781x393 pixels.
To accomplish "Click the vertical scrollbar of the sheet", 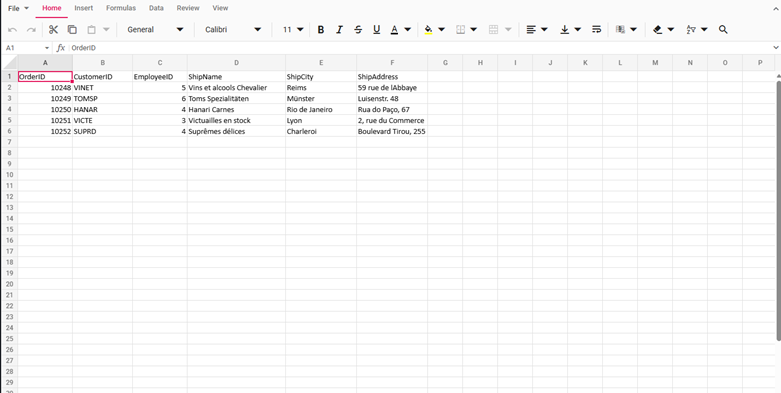I will tap(778, 210).
